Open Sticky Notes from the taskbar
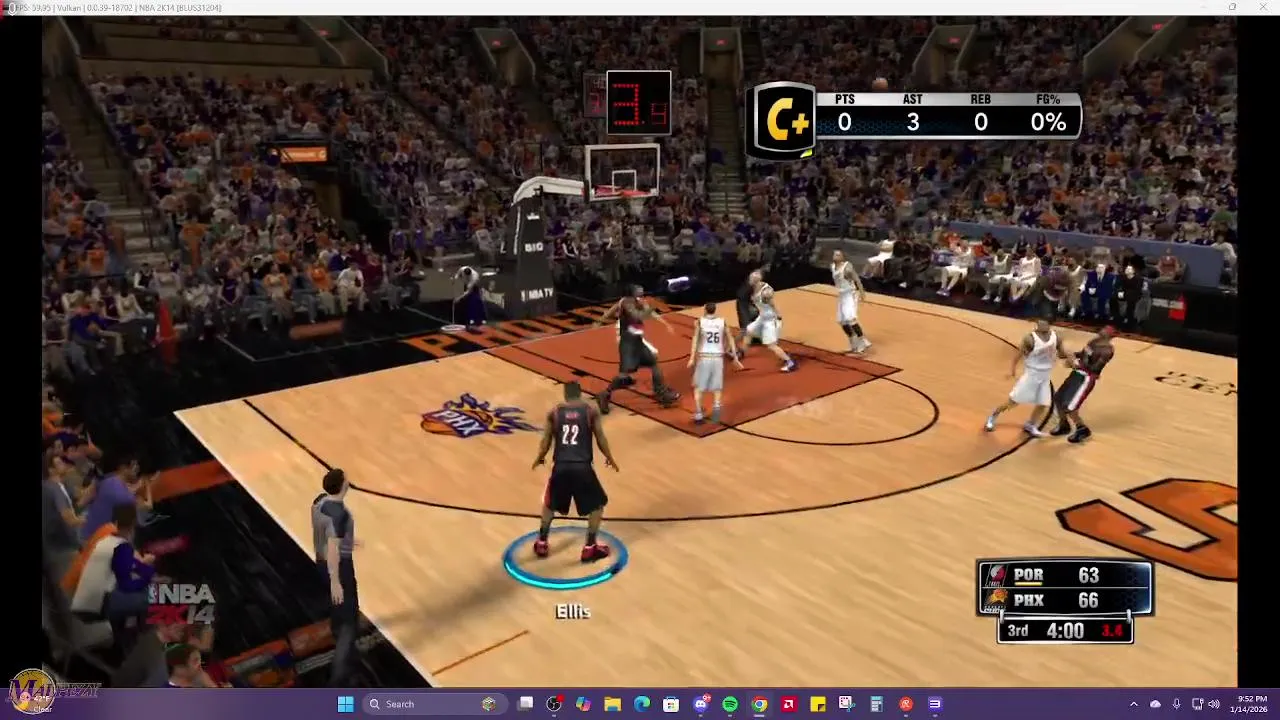This screenshot has height=720, width=1280. [817, 704]
